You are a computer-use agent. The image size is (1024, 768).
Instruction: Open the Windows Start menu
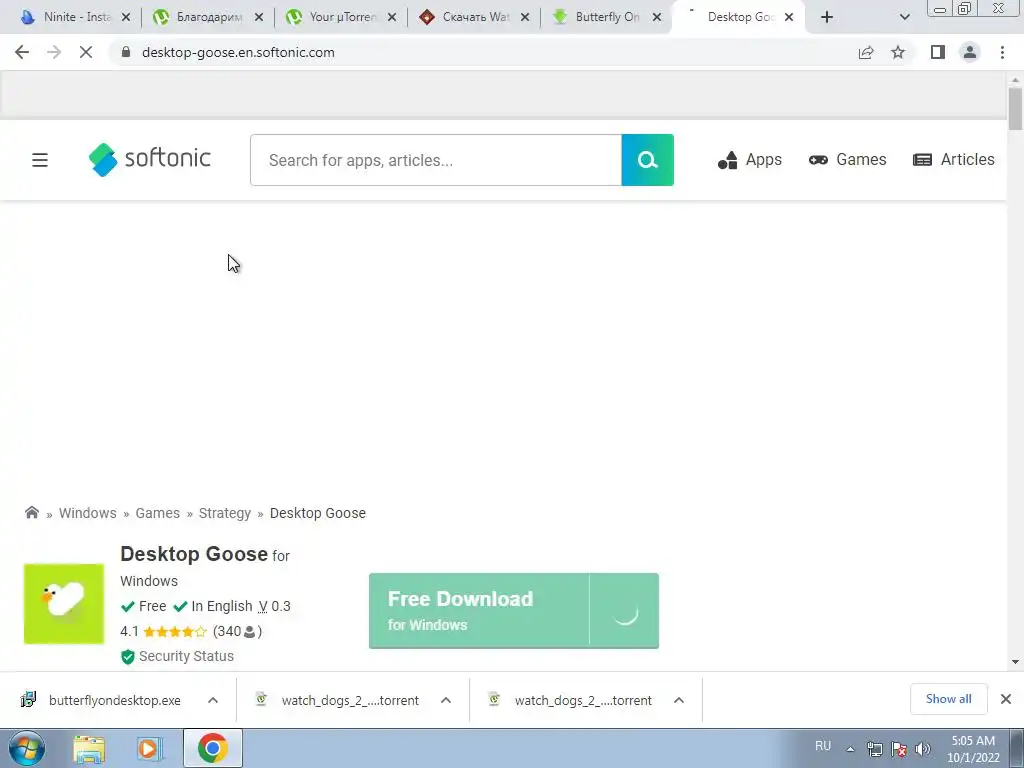click(27, 748)
